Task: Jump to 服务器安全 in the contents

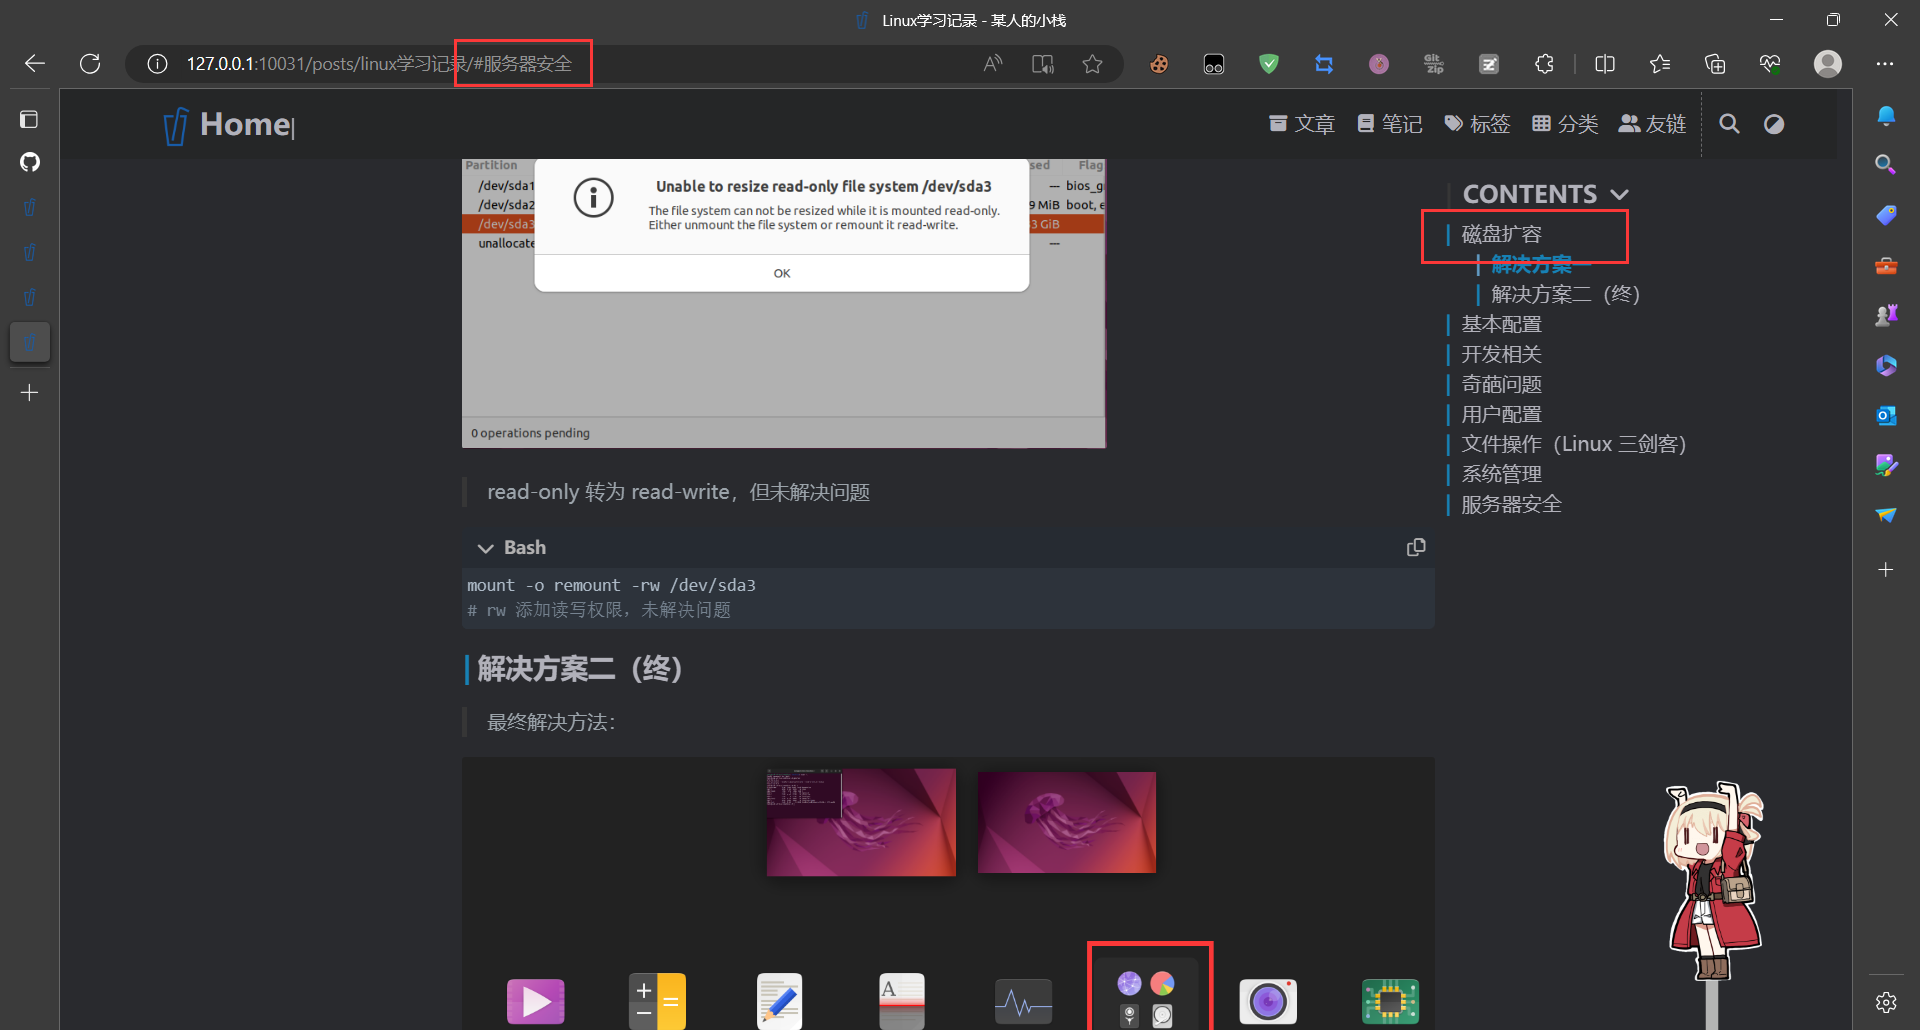Action: (1510, 504)
